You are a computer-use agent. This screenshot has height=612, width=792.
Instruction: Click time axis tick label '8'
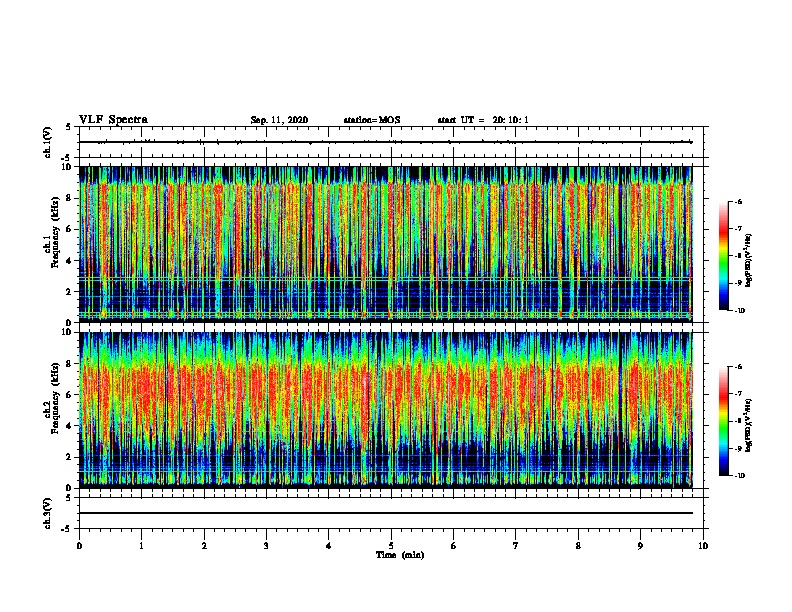pyautogui.click(x=578, y=546)
